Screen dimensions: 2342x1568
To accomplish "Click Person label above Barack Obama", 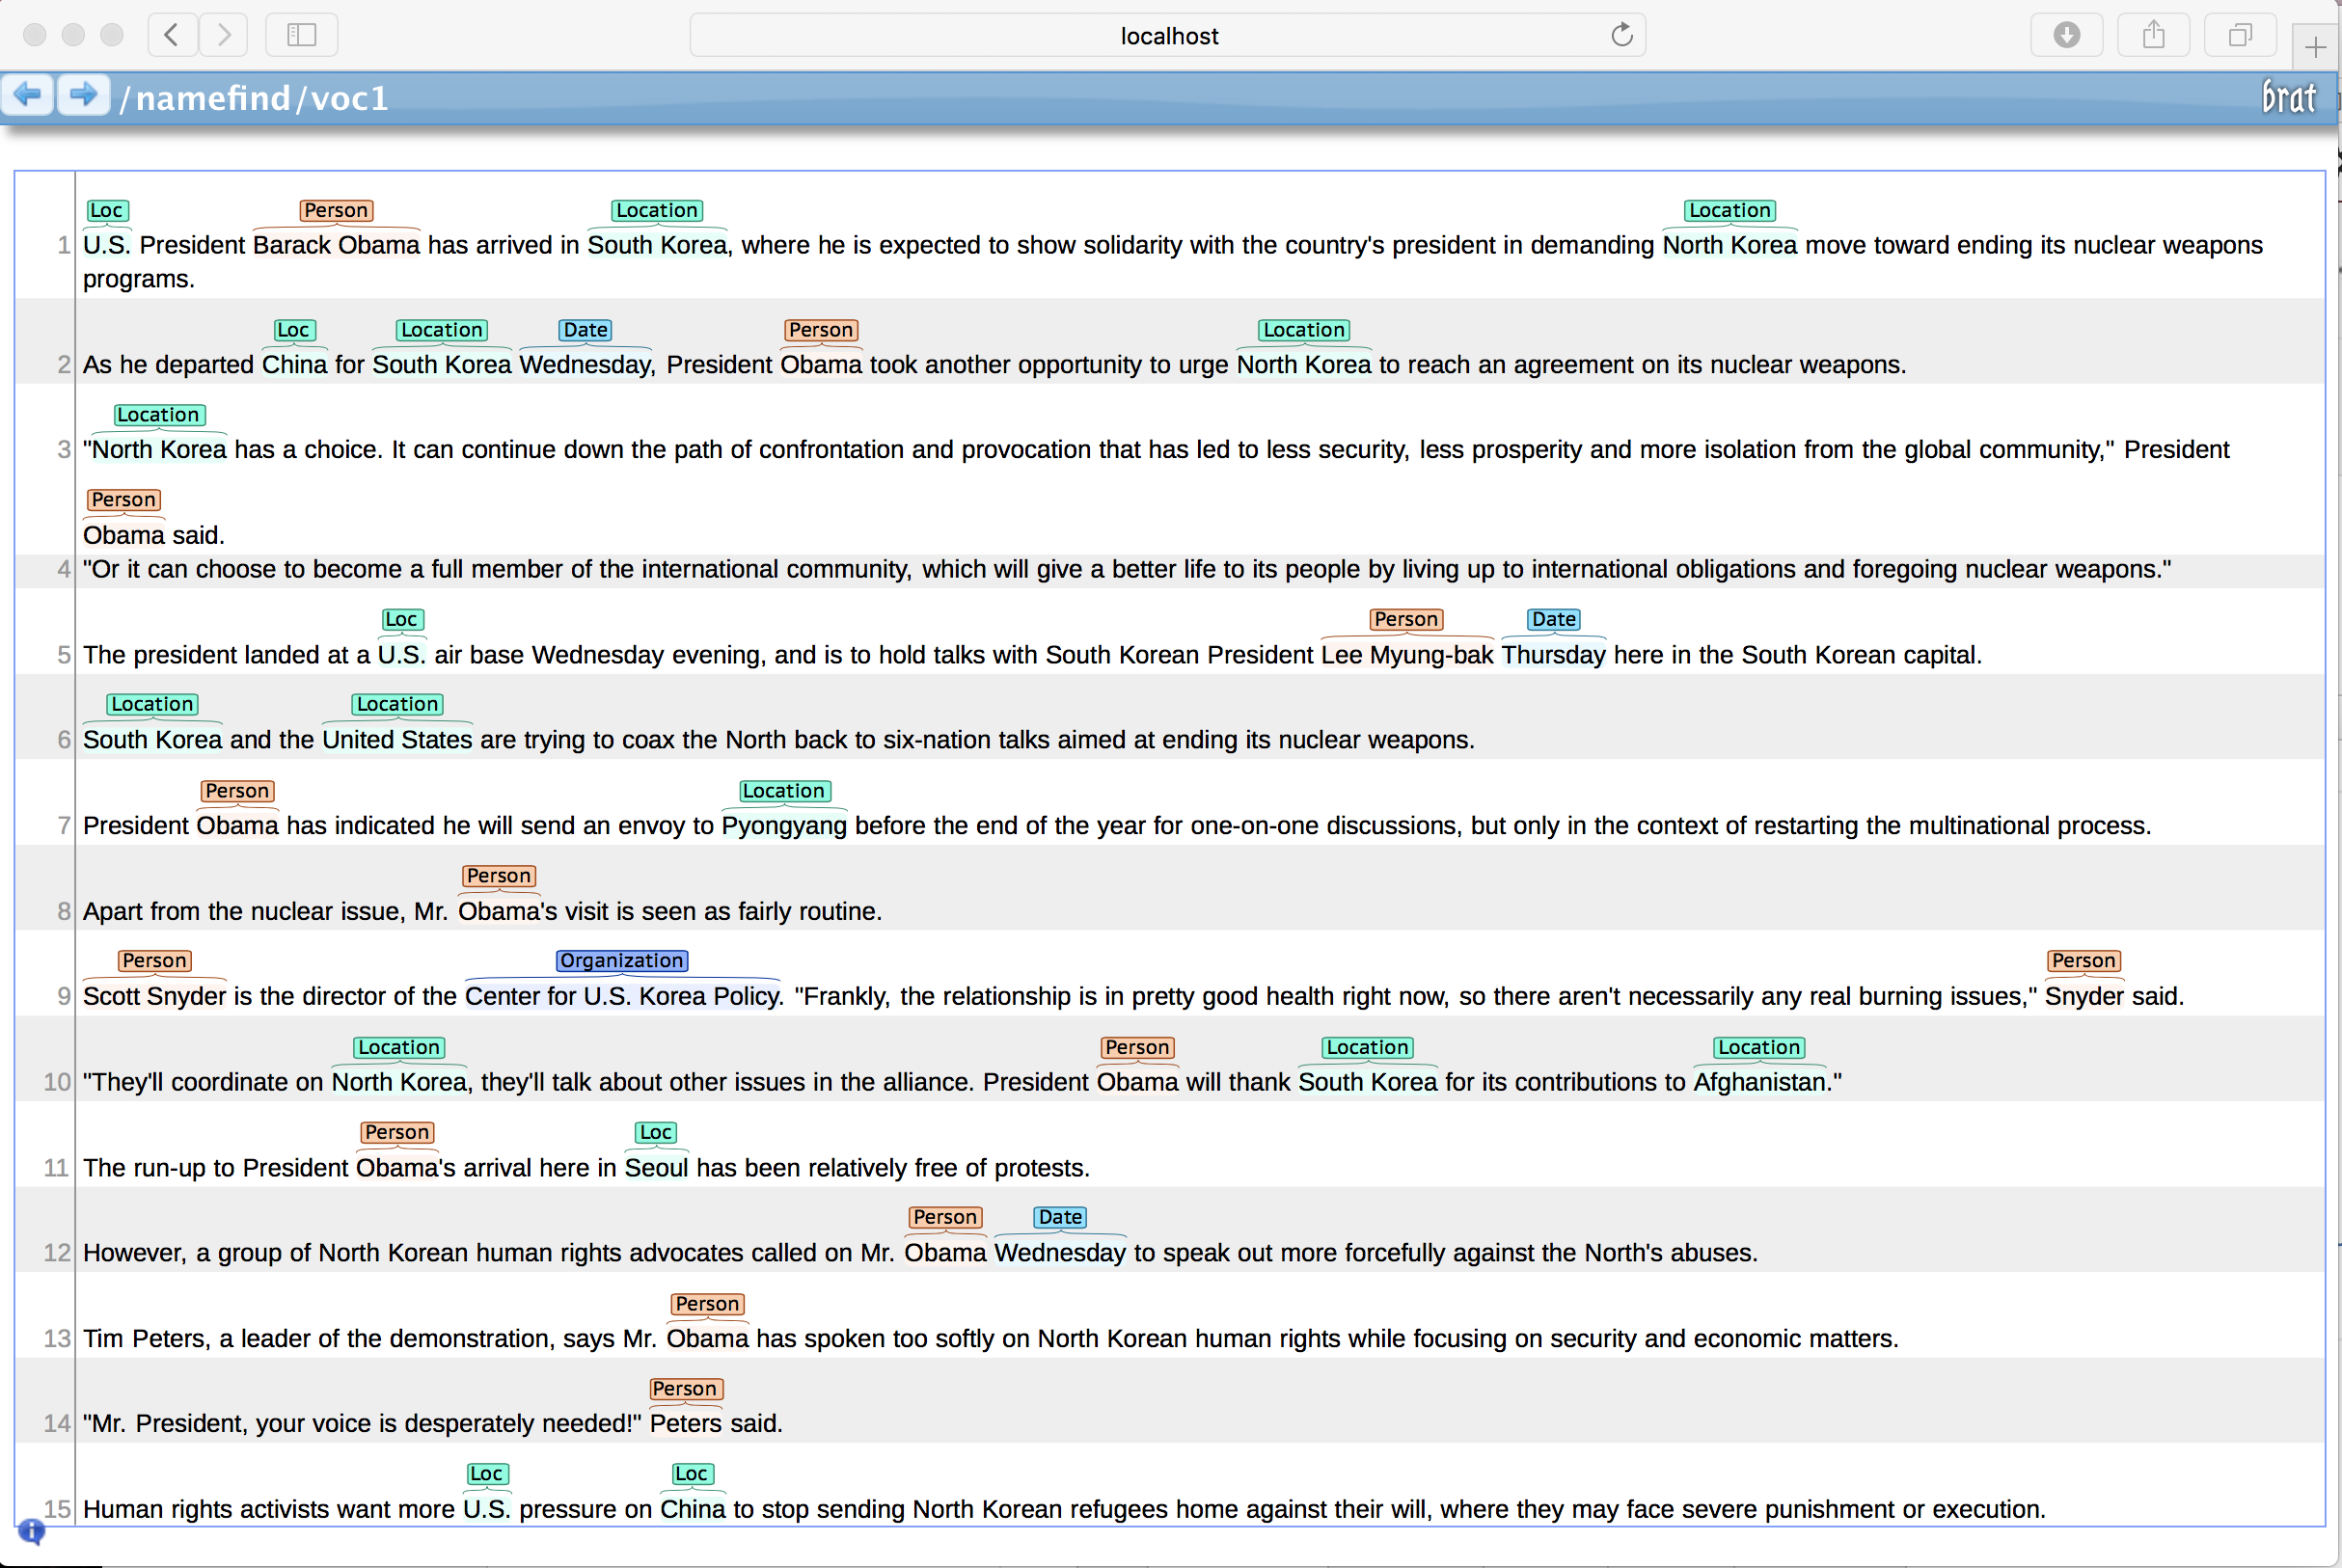I will tap(336, 211).
